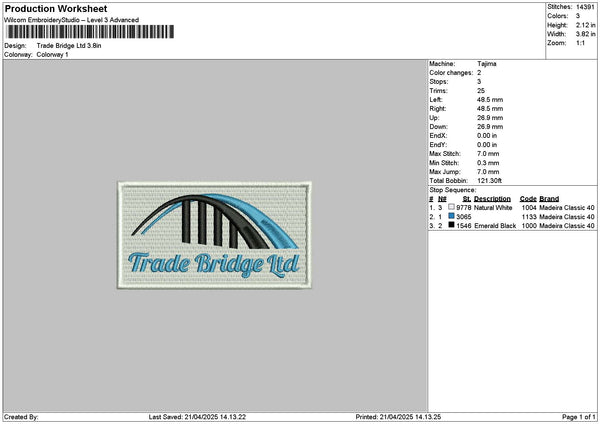Click the Total Bobbin value 121.30ft
Screen dimensions: 600x424
coord(490,181)
